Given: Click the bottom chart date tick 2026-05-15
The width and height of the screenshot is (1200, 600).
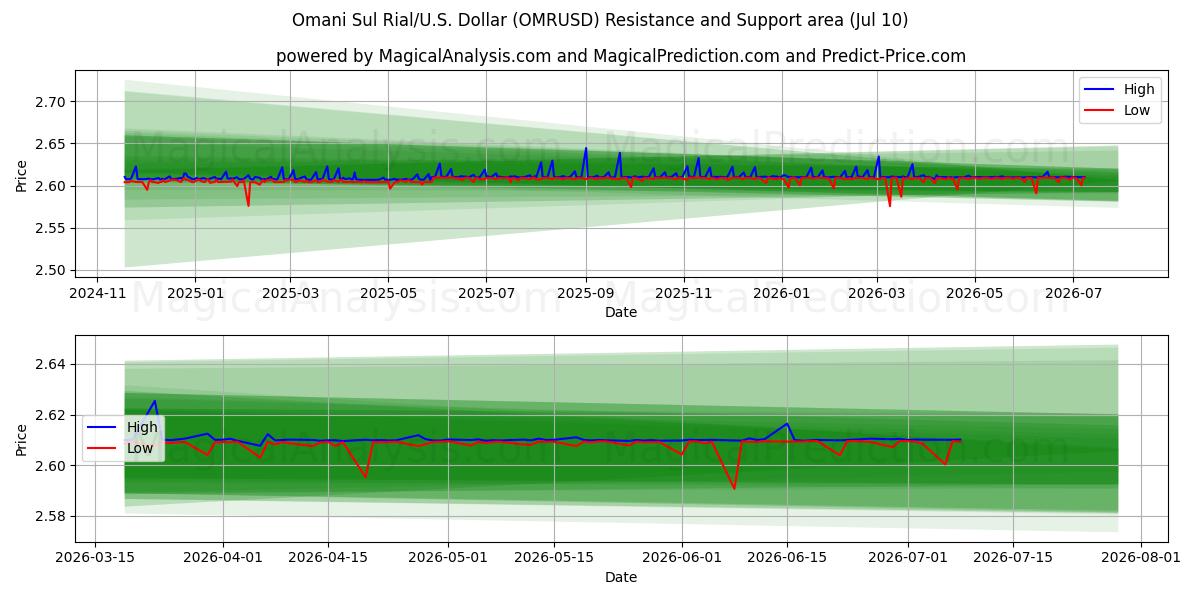Looking at the screenshot, I should [554, 559].
